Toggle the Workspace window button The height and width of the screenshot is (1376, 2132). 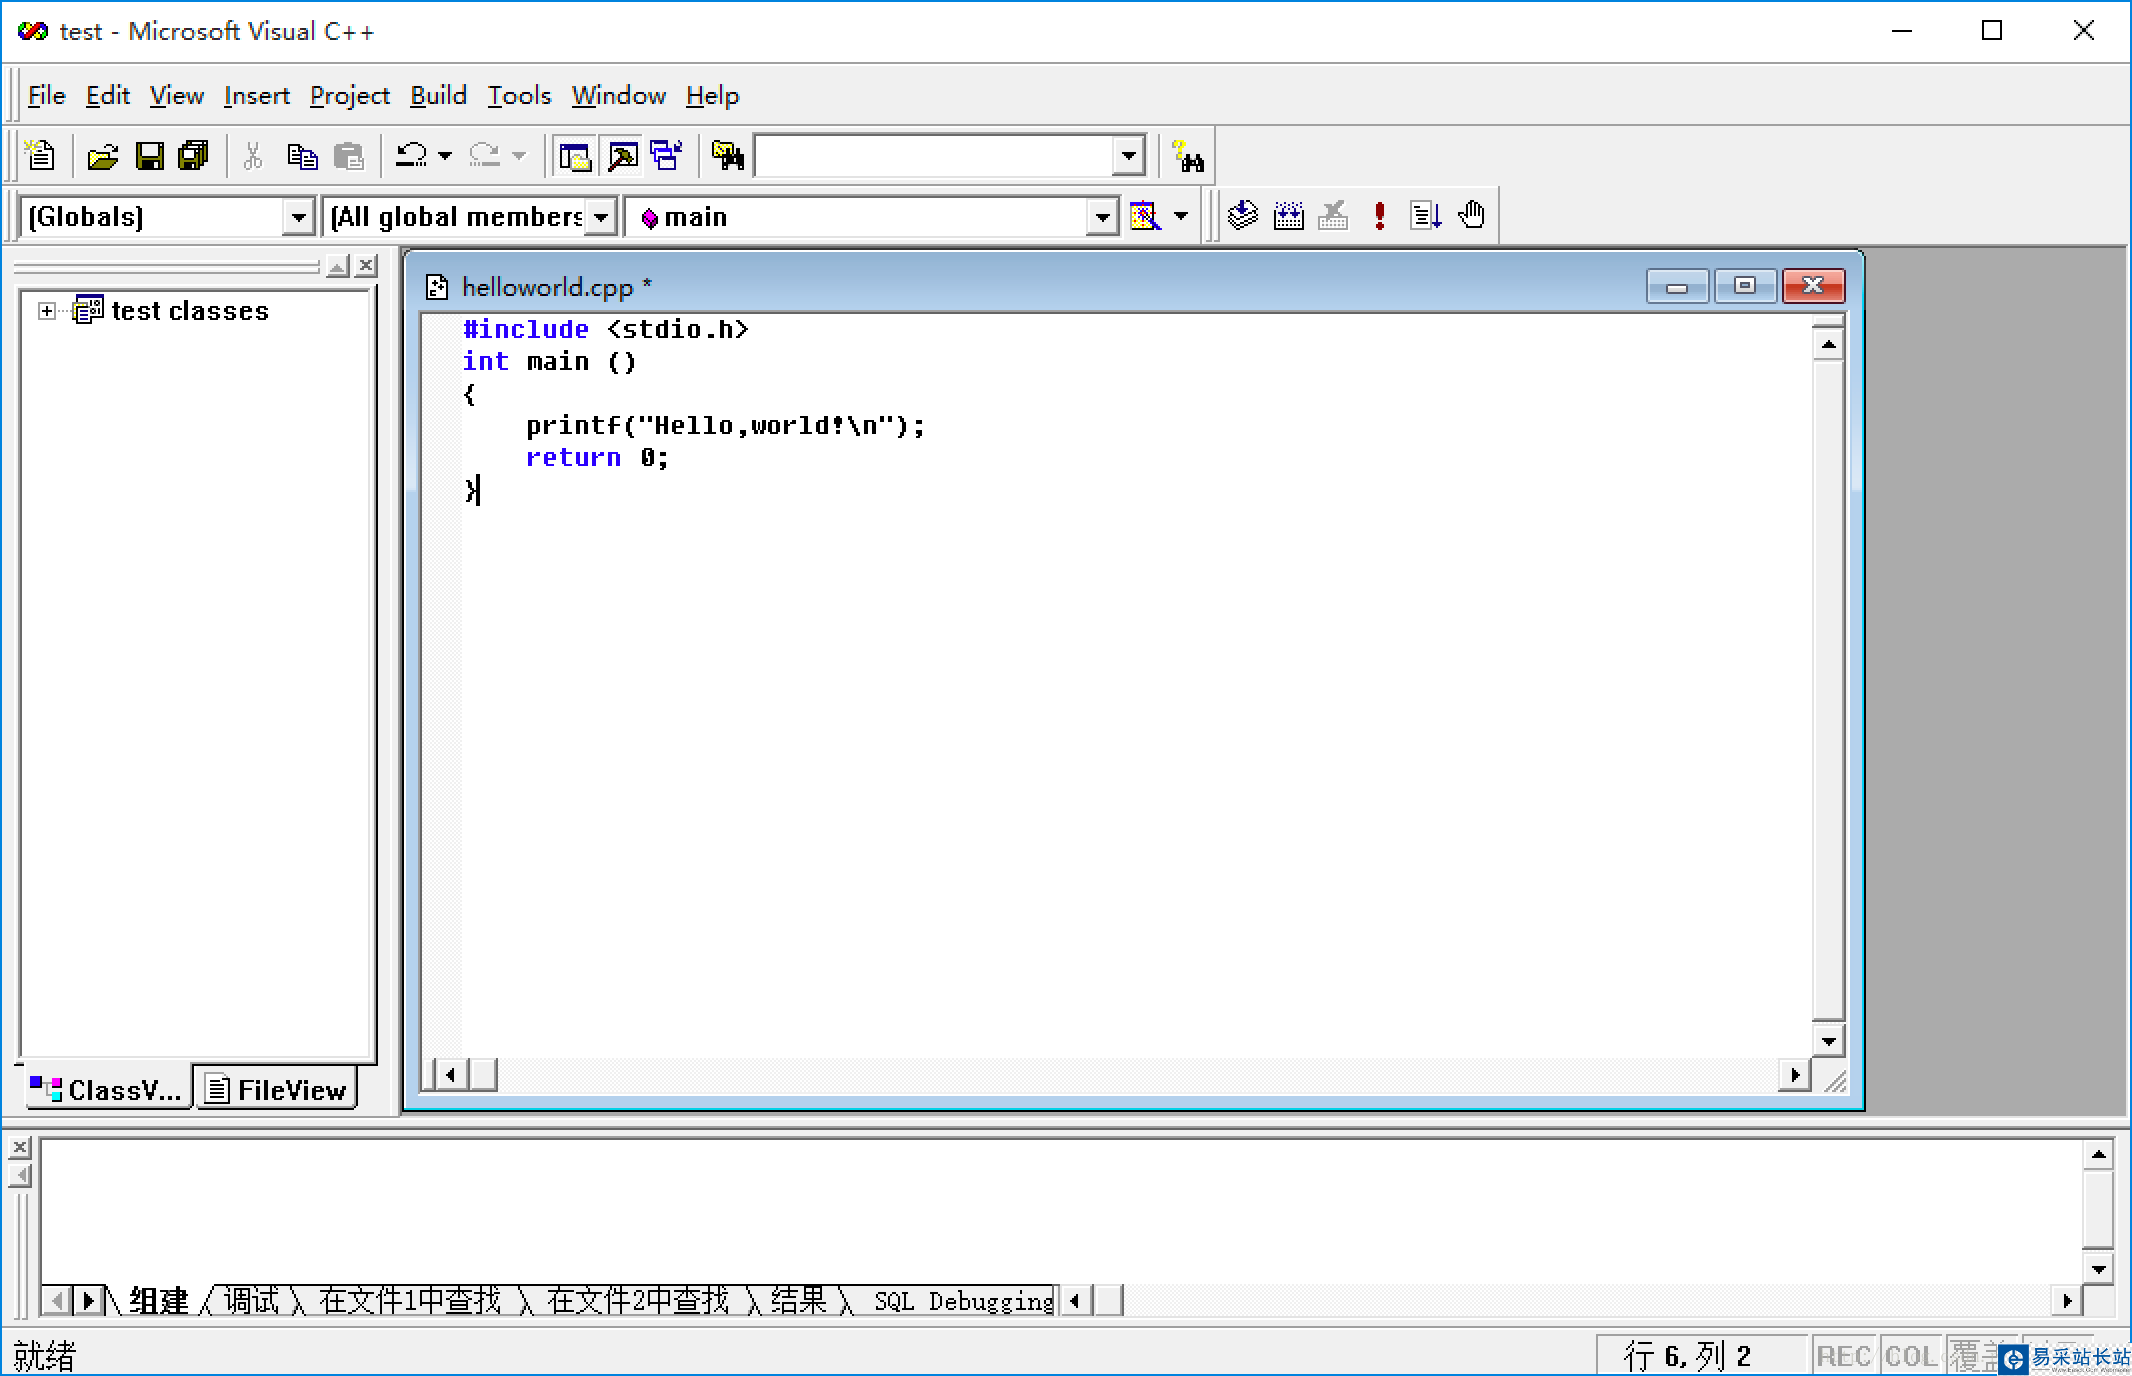[x=575, y=156]
